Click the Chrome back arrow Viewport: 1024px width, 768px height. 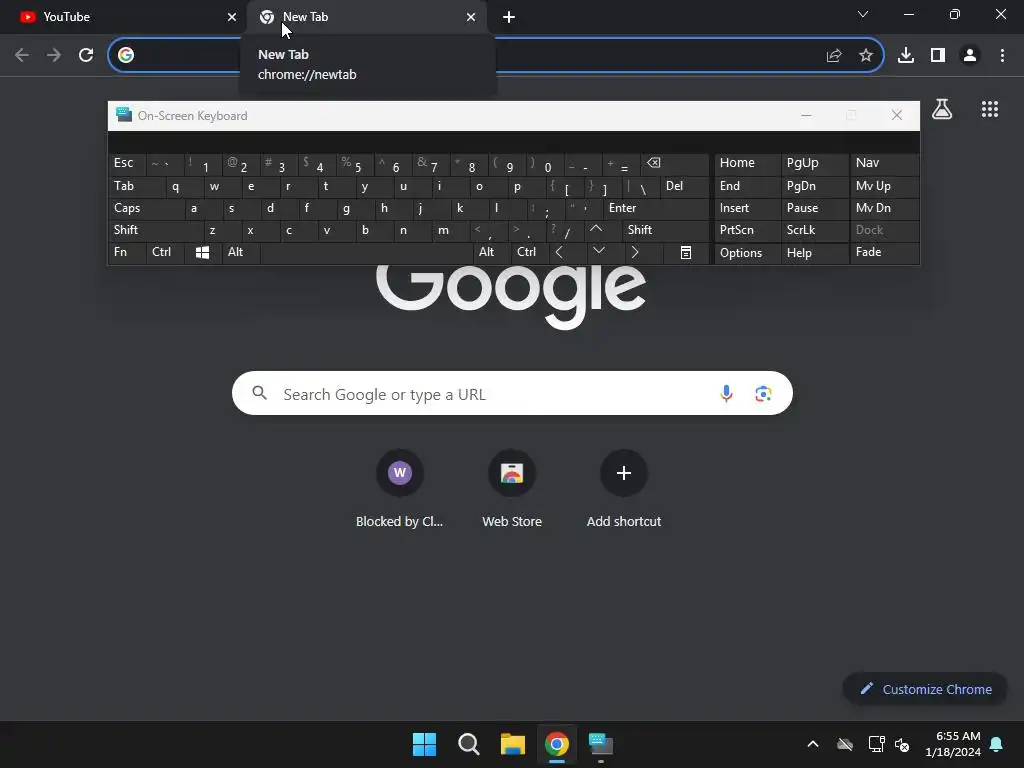[22, 56]
